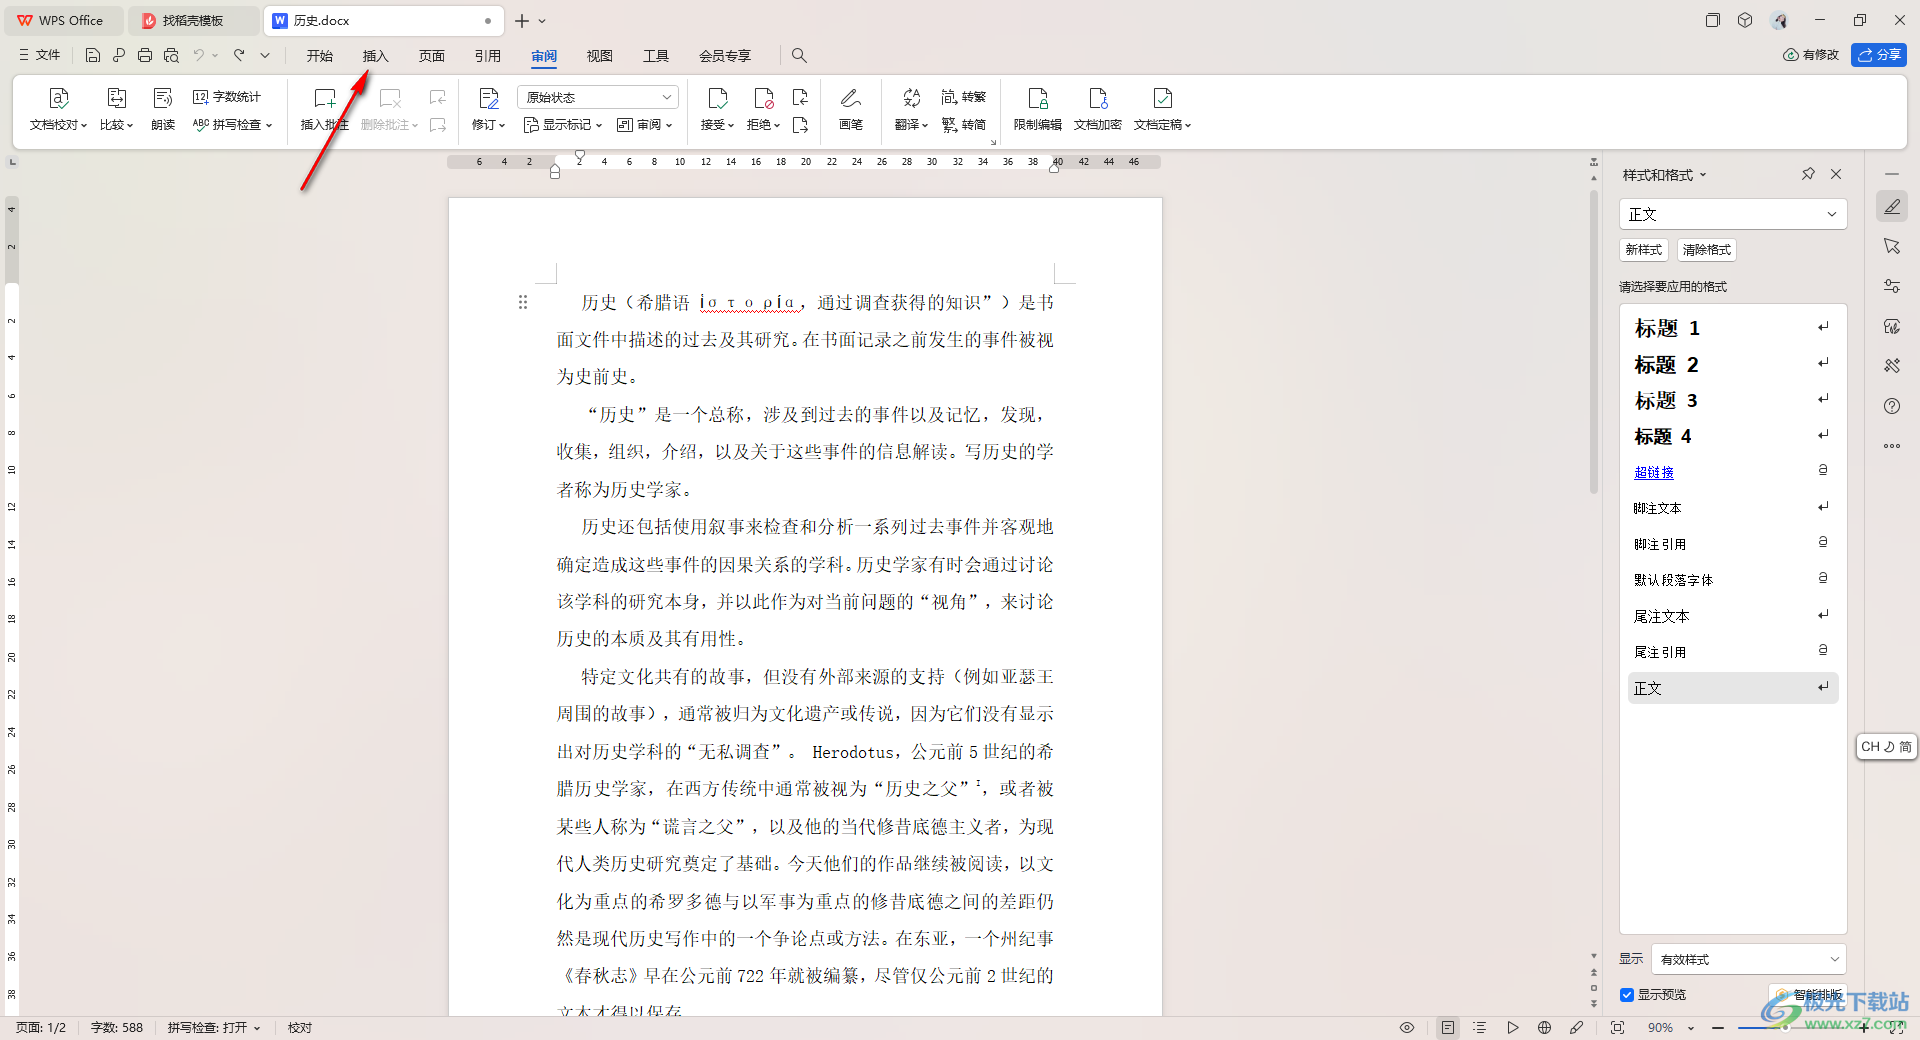Image resolution: width=1920 pixels, height=1040 pixels.
Task: Open the 文档校对 proofreading tool
Action: click(58, 110)
